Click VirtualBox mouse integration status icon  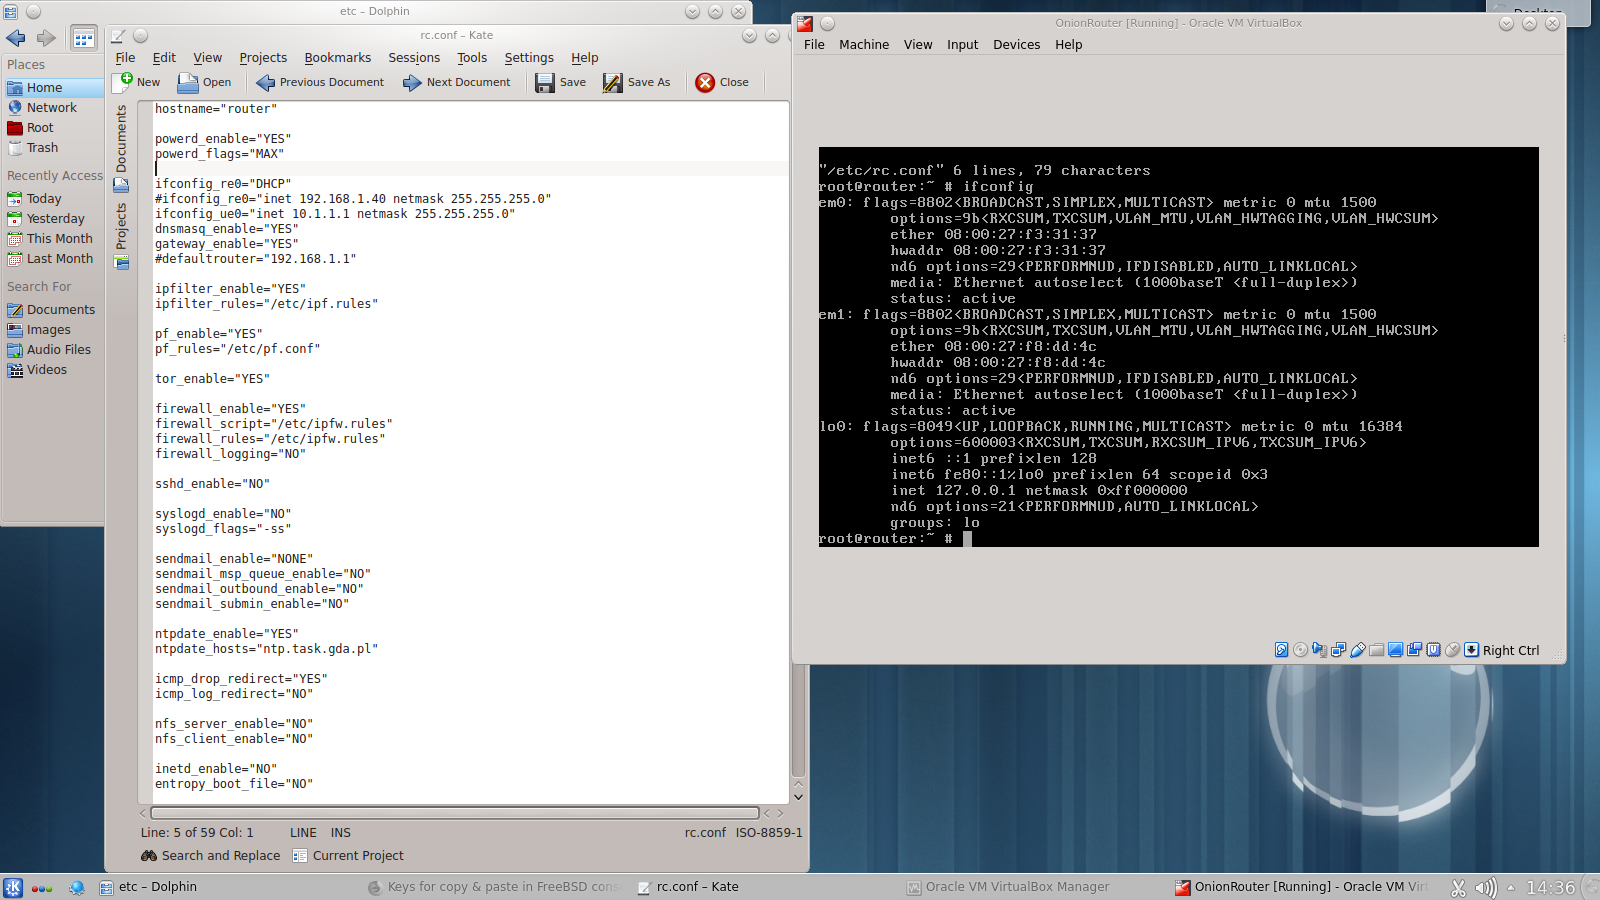click(x=1452, y=650)
